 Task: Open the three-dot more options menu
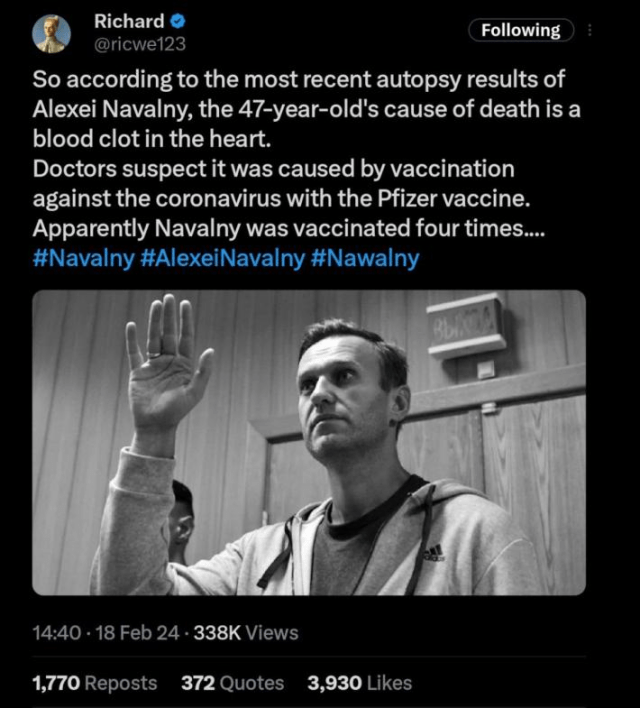pyautogui.click(x=589, y=30)
